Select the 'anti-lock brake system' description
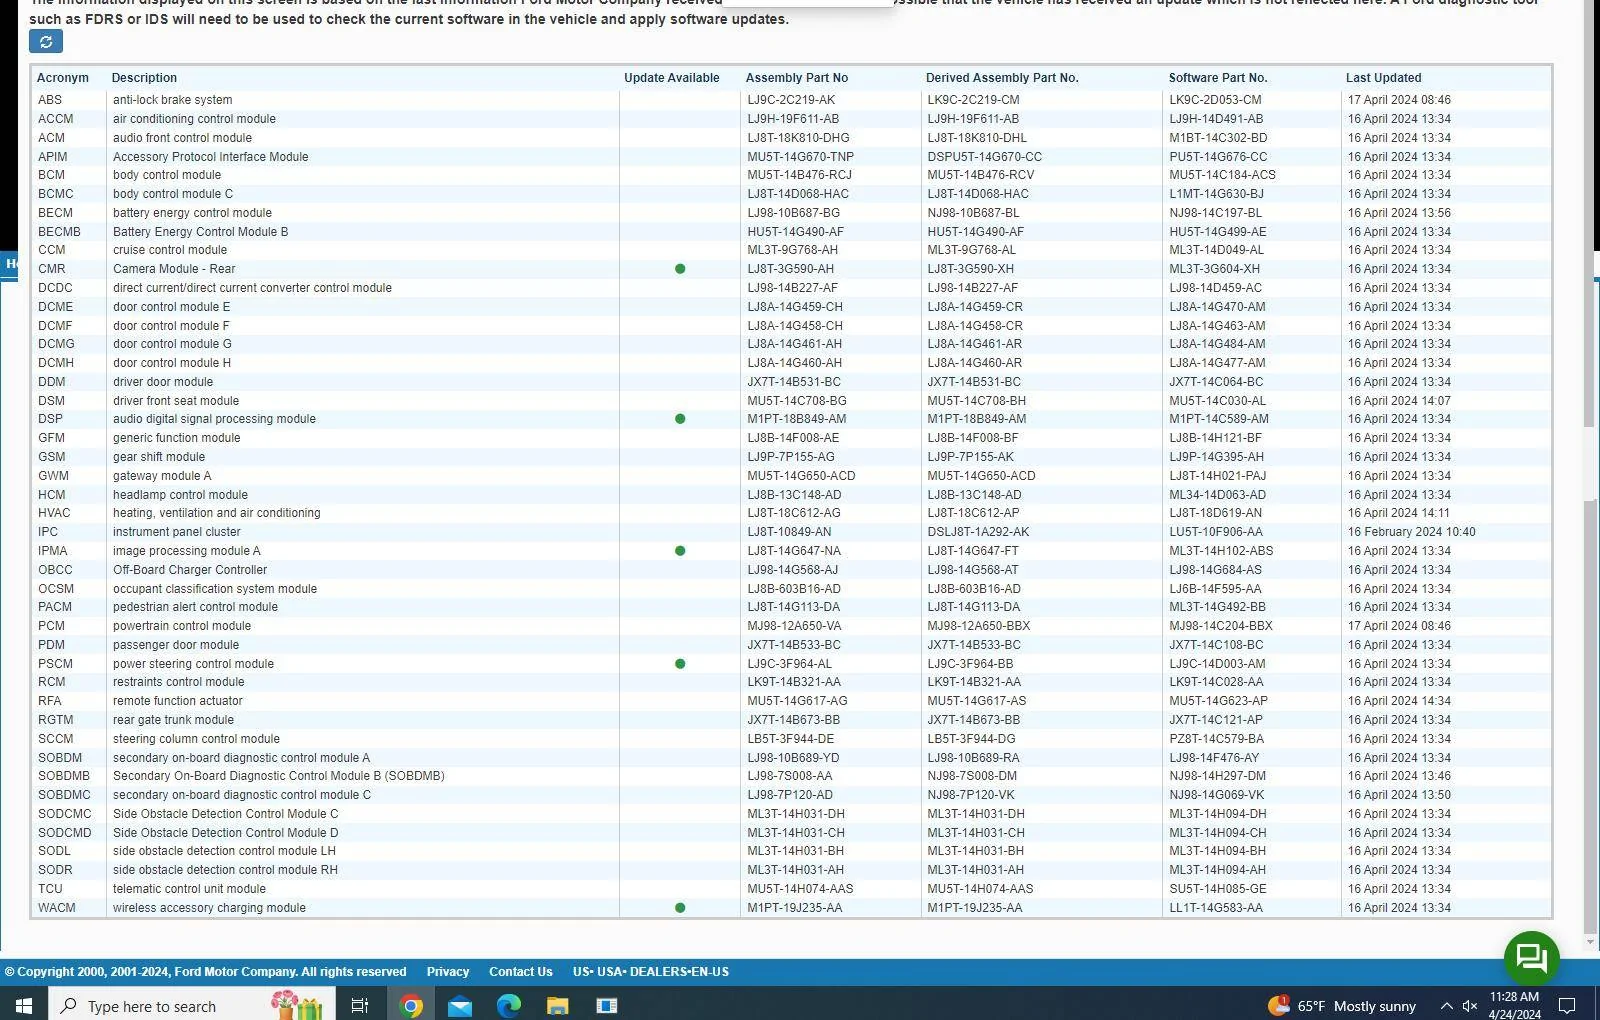The image size is (1600, 1020). tap(172, 100)
